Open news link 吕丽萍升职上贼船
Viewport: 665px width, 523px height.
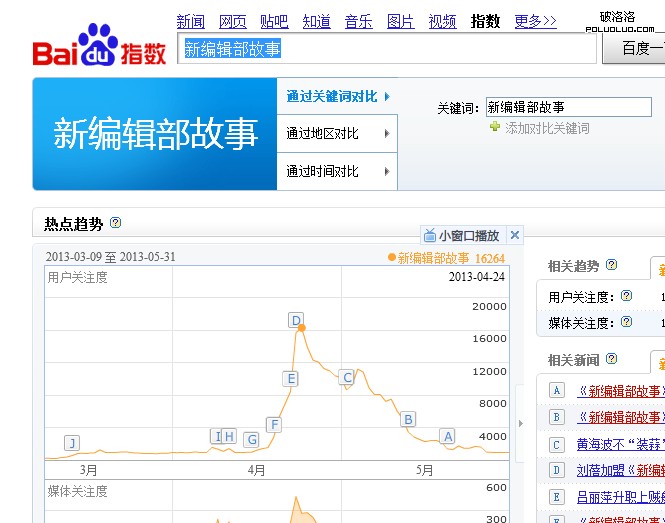coord(620,497)
